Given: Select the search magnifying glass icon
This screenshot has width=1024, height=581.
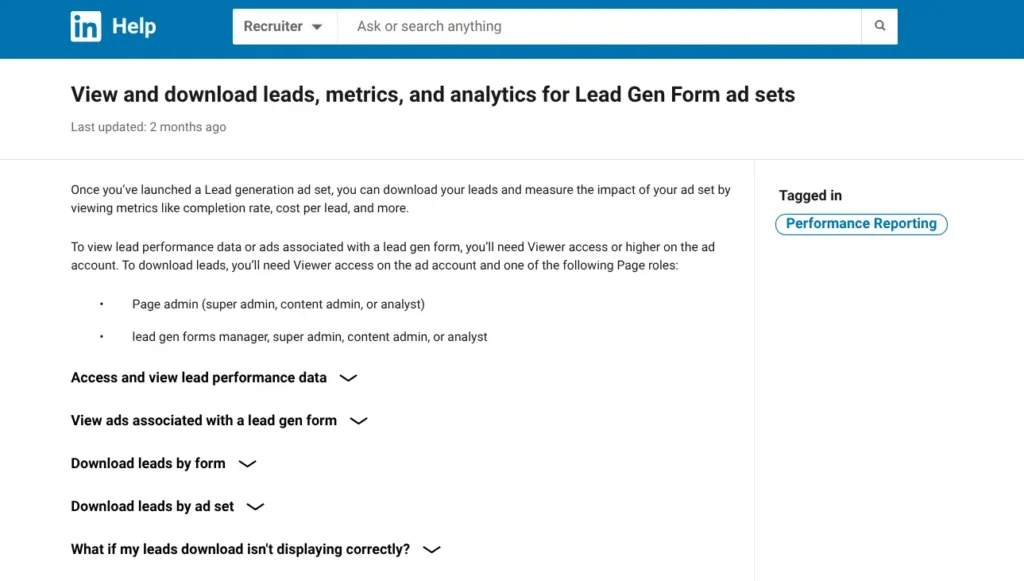Looking at the screenshot, I should pos(879,26).
